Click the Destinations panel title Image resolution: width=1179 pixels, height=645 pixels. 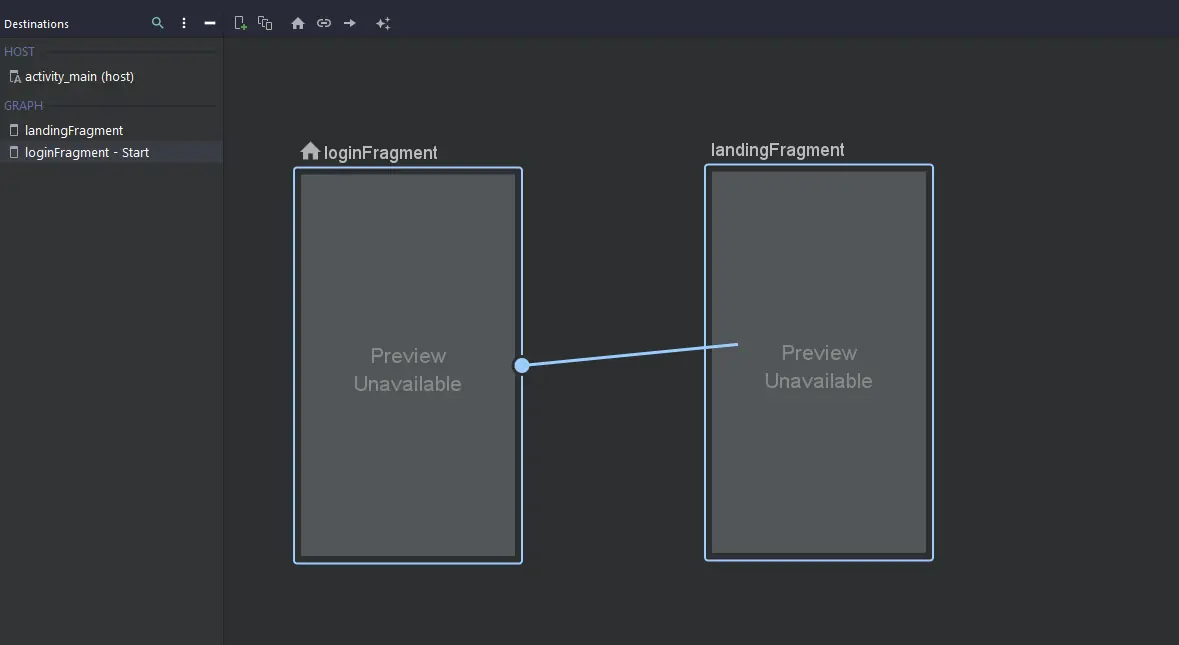tap(37, 24)
